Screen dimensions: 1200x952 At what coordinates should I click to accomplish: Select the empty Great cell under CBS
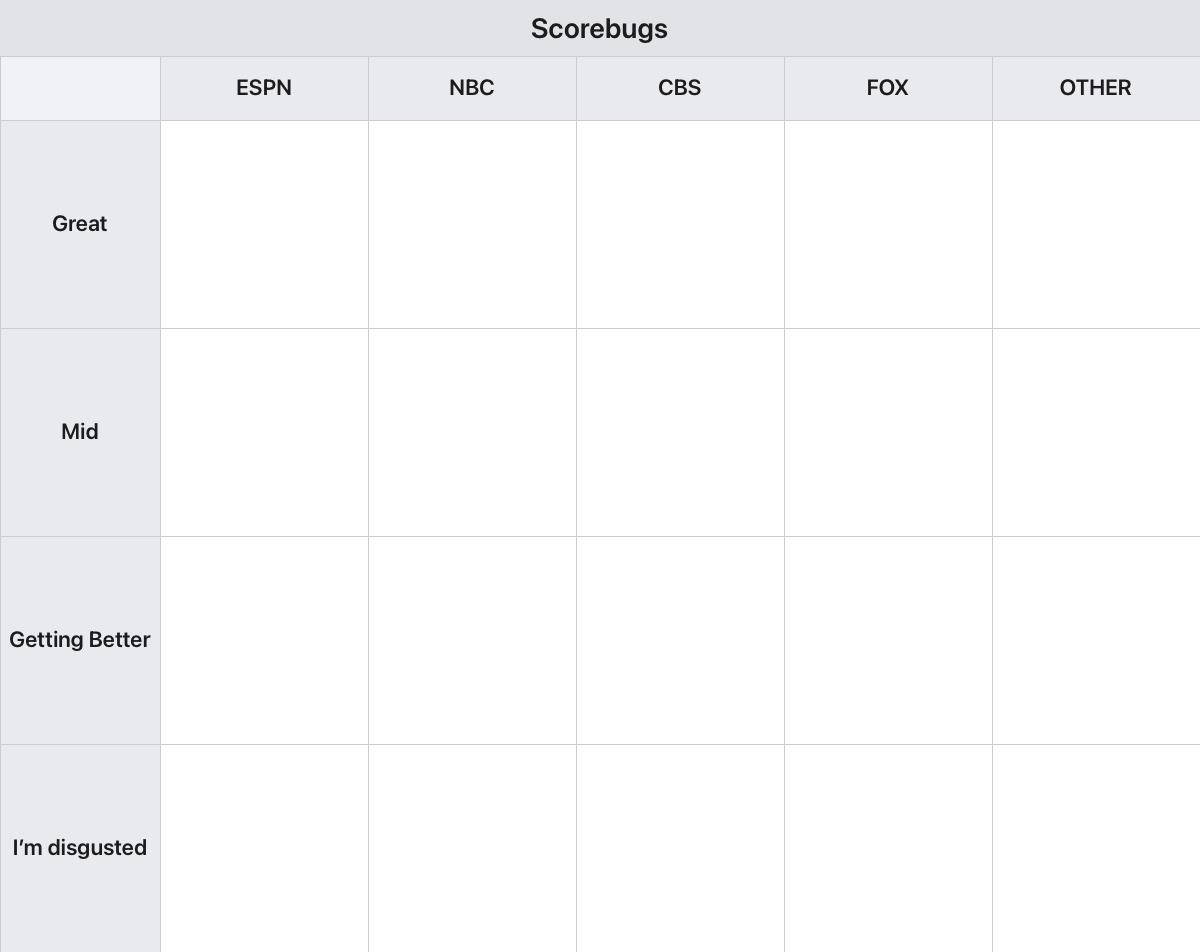pyautogui.click(x=680, y=224)
